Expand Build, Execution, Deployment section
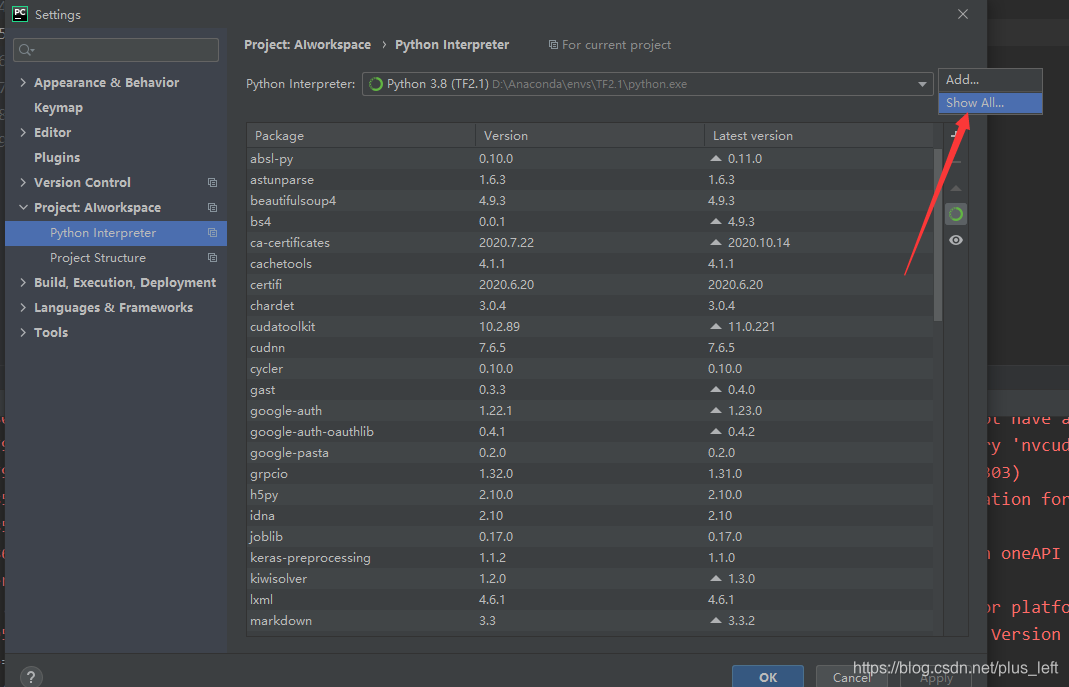1069x687 pixels. coord(23,282)
